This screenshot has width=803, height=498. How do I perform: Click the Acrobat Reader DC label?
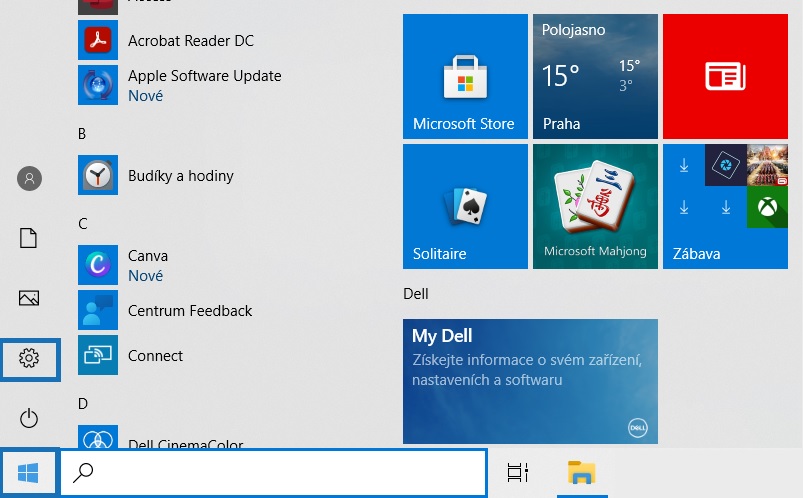191,40
